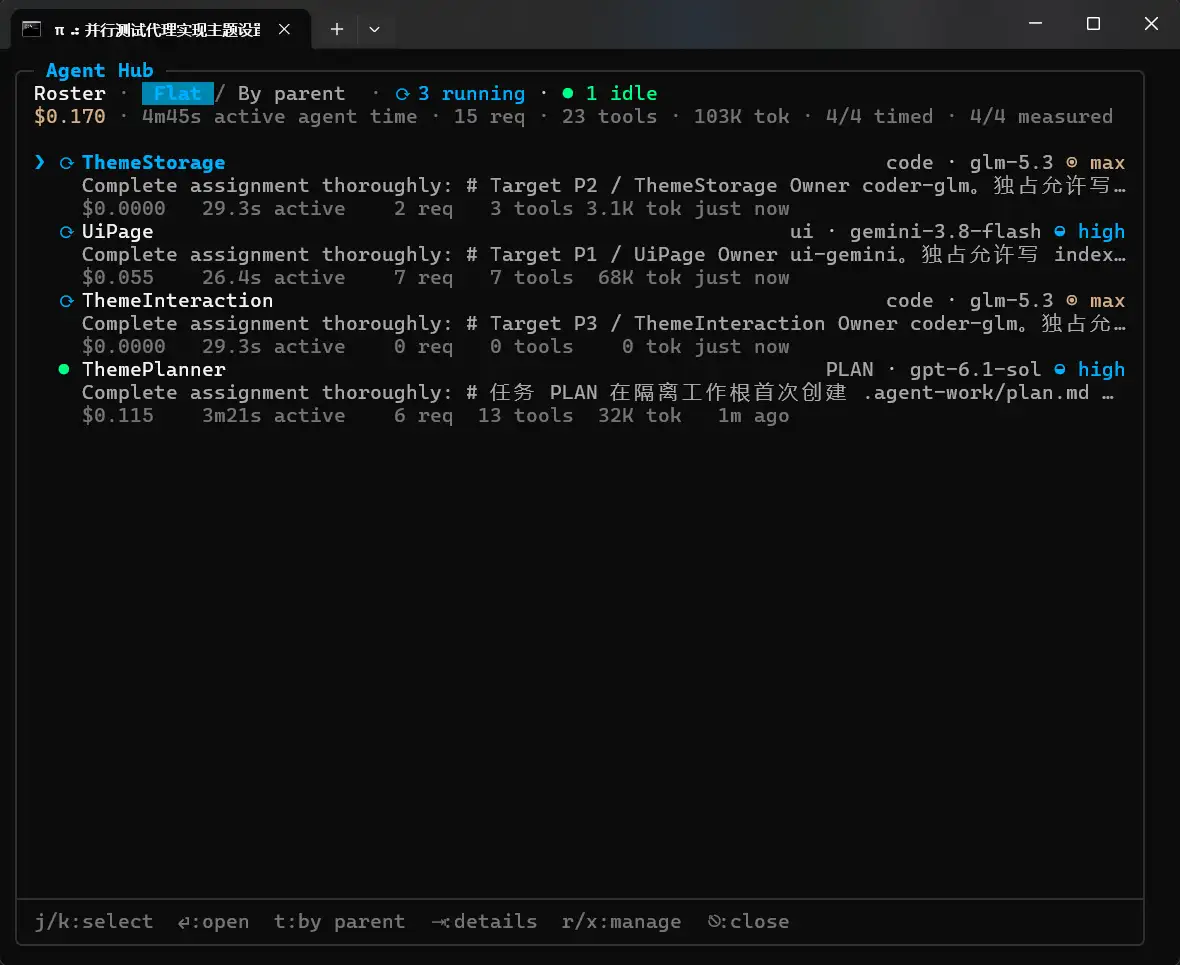Click ThemePlanner's '3m21s active' time
The image size is (1180, 965).
click(273, 416)
